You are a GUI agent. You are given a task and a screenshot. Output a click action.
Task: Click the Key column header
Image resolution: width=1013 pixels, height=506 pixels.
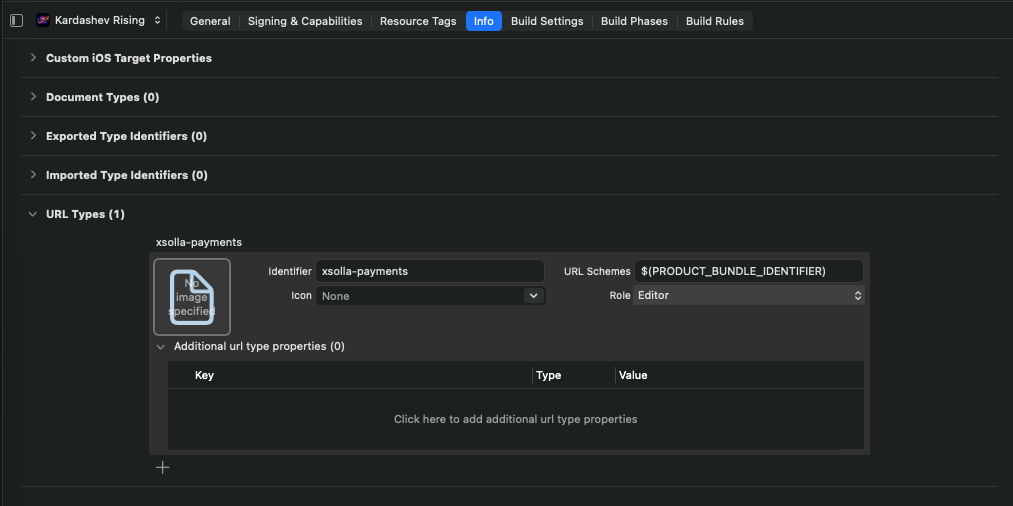(x=204, y=375)
